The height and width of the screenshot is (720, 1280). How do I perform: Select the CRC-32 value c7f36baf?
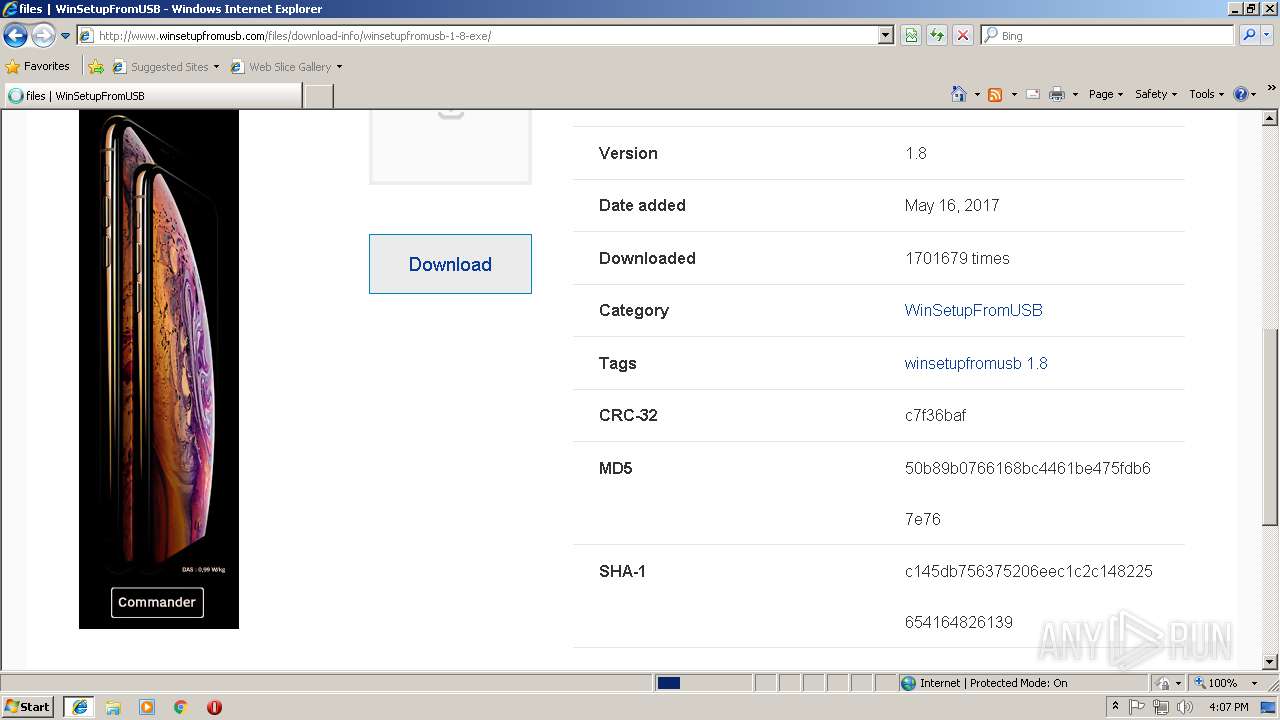coord(935,415)
